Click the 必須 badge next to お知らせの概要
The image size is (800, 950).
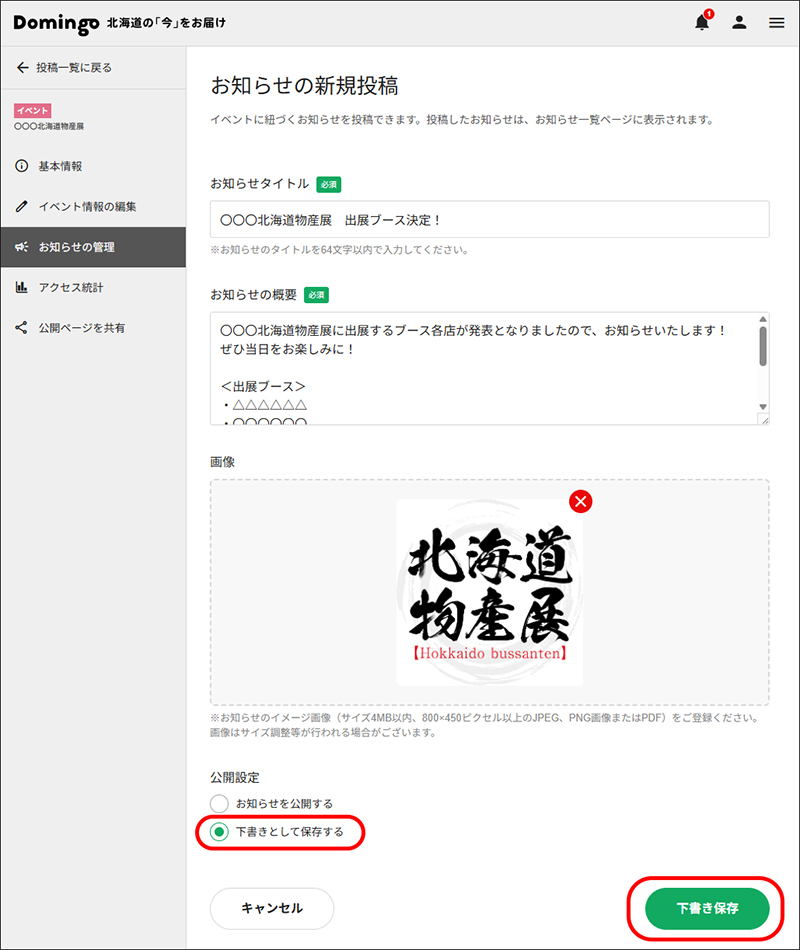[316, 295]
